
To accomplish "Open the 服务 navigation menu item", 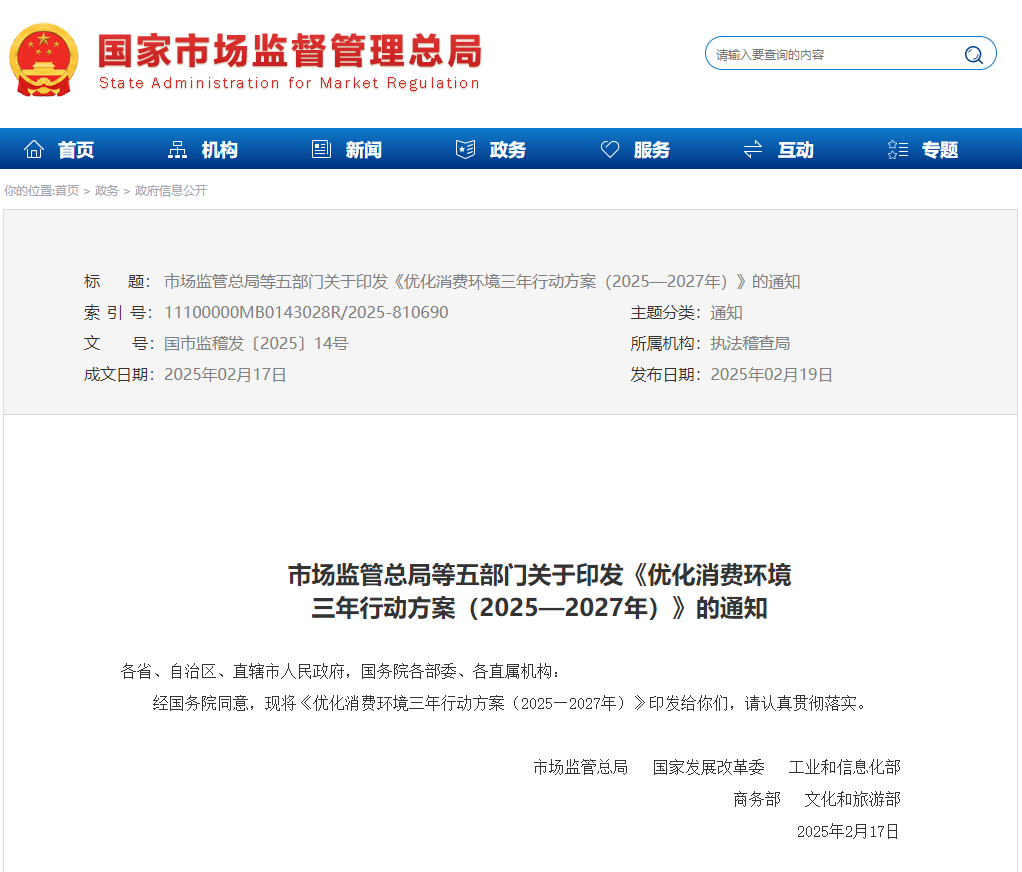I will click(652, 150).
